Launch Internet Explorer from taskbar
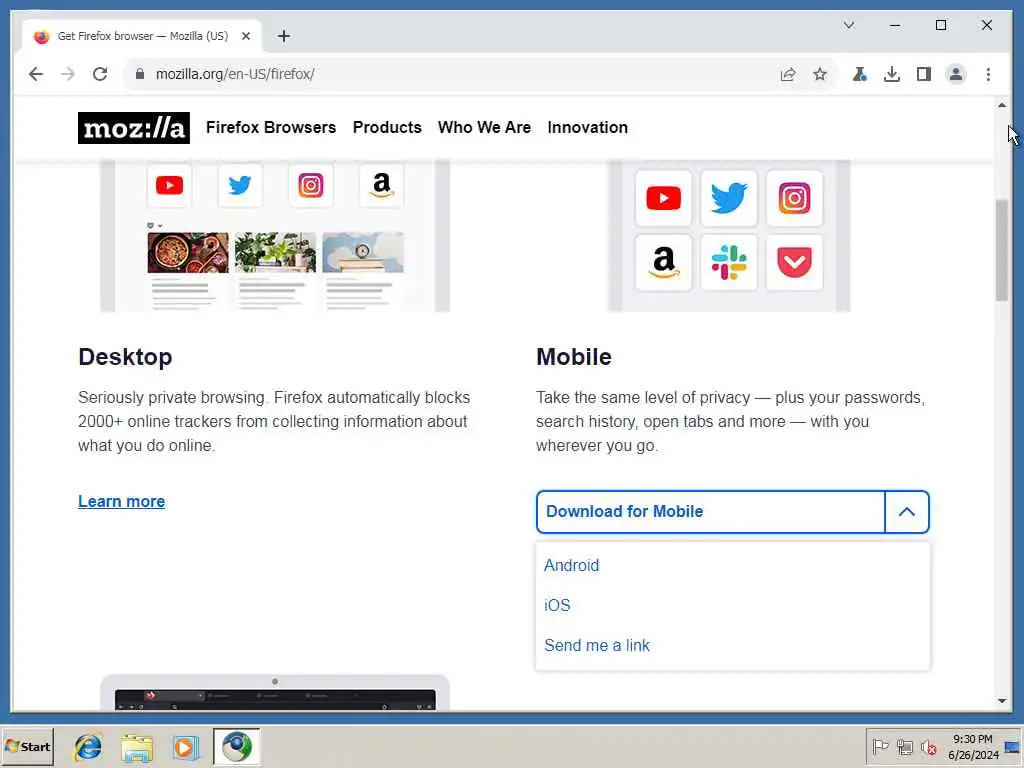 (88, 747)
